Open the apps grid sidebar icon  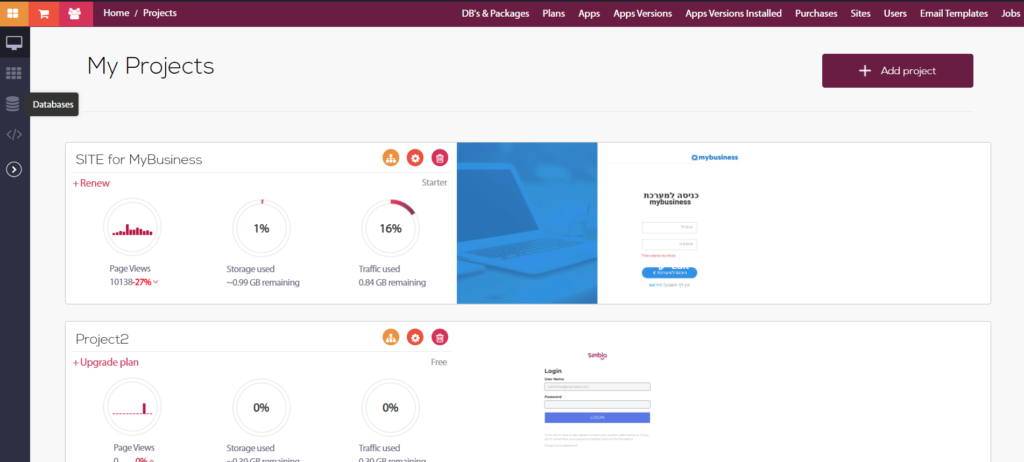coord(14,73)
